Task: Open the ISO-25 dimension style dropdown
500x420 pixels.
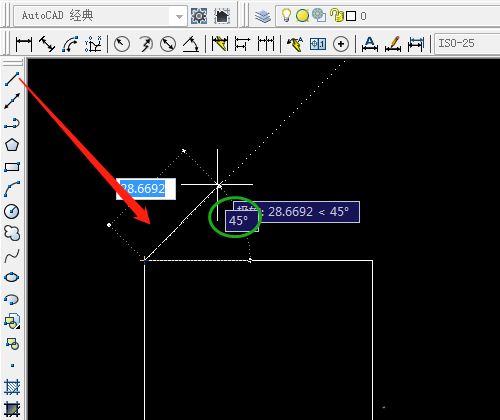Action: pyautogui.click(x=467, y=43)
